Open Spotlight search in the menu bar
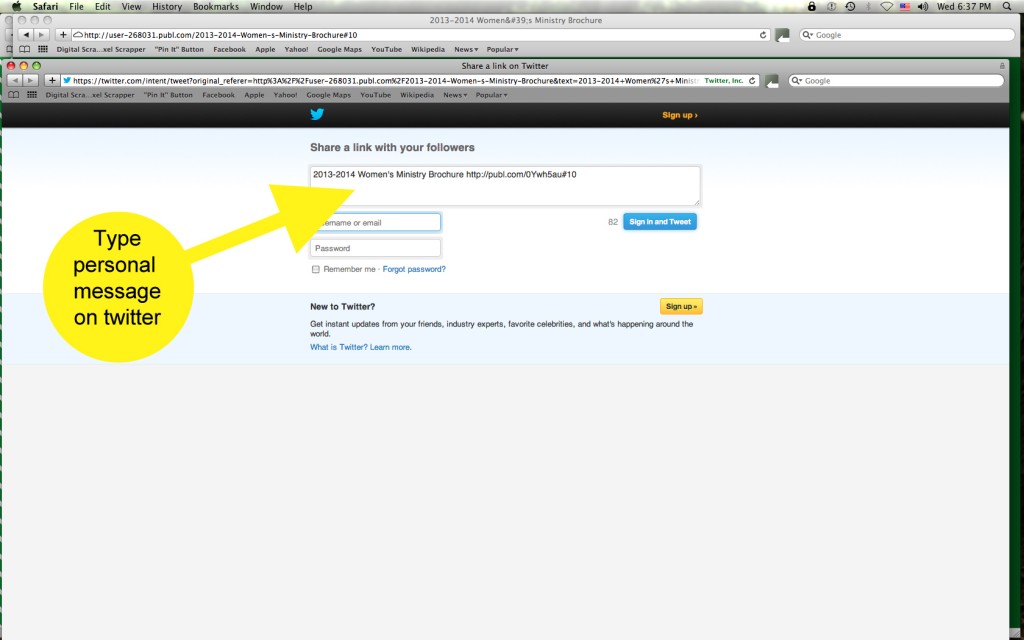Viewport: 1024px width, 640px height. 1007,7
